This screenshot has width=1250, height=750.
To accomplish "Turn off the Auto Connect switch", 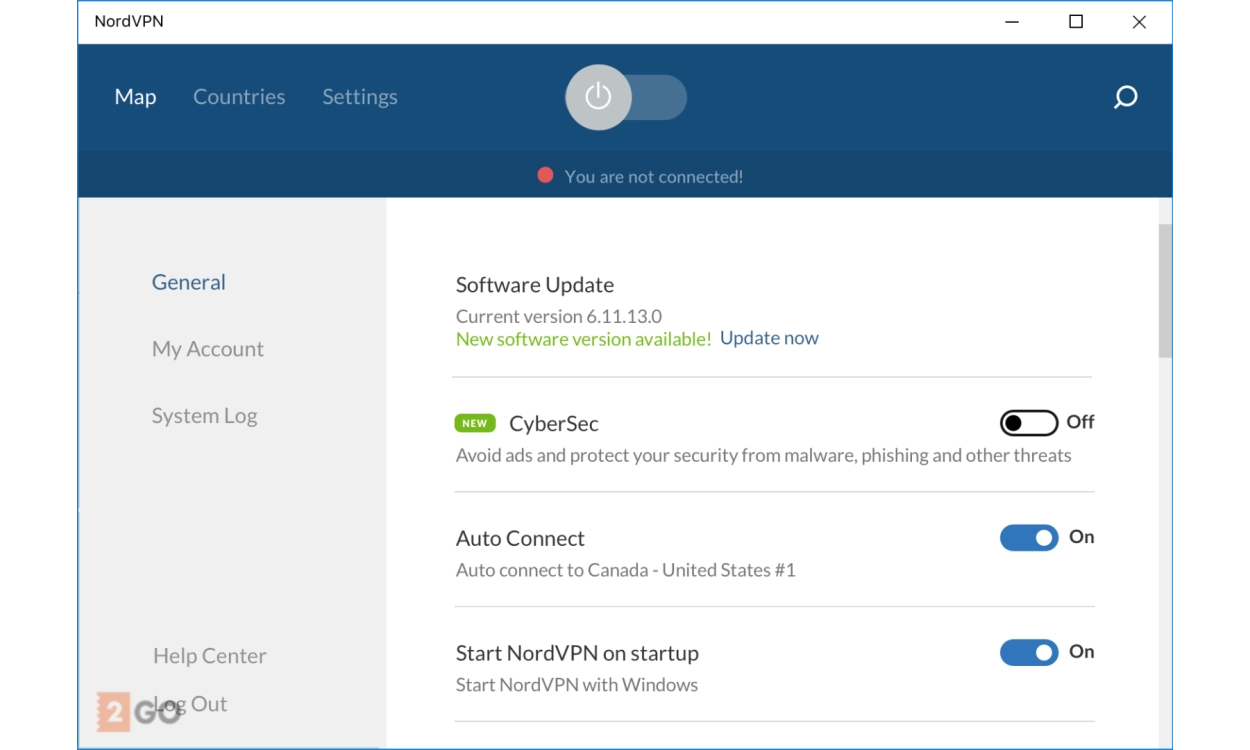I will pos(1028,538).
